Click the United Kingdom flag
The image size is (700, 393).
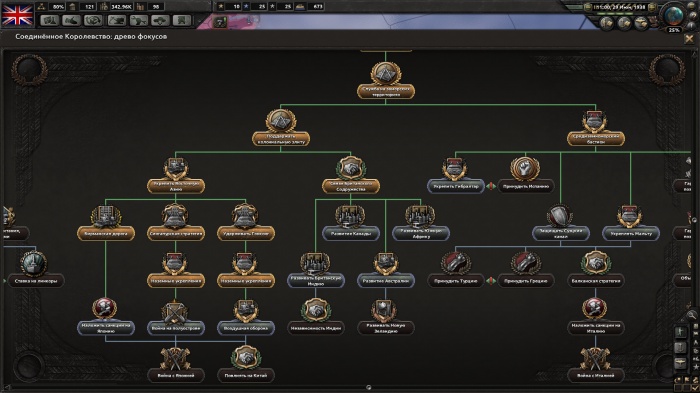pos(18,15)
